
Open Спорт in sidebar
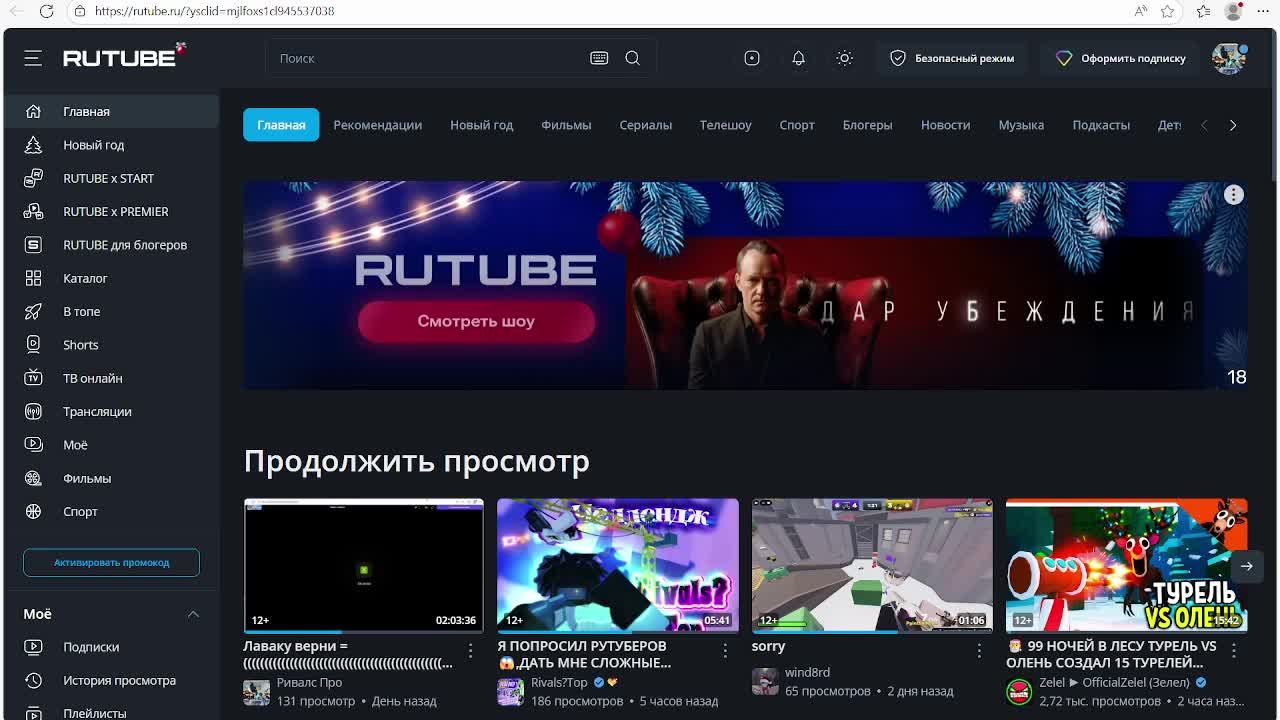(111, 511)
